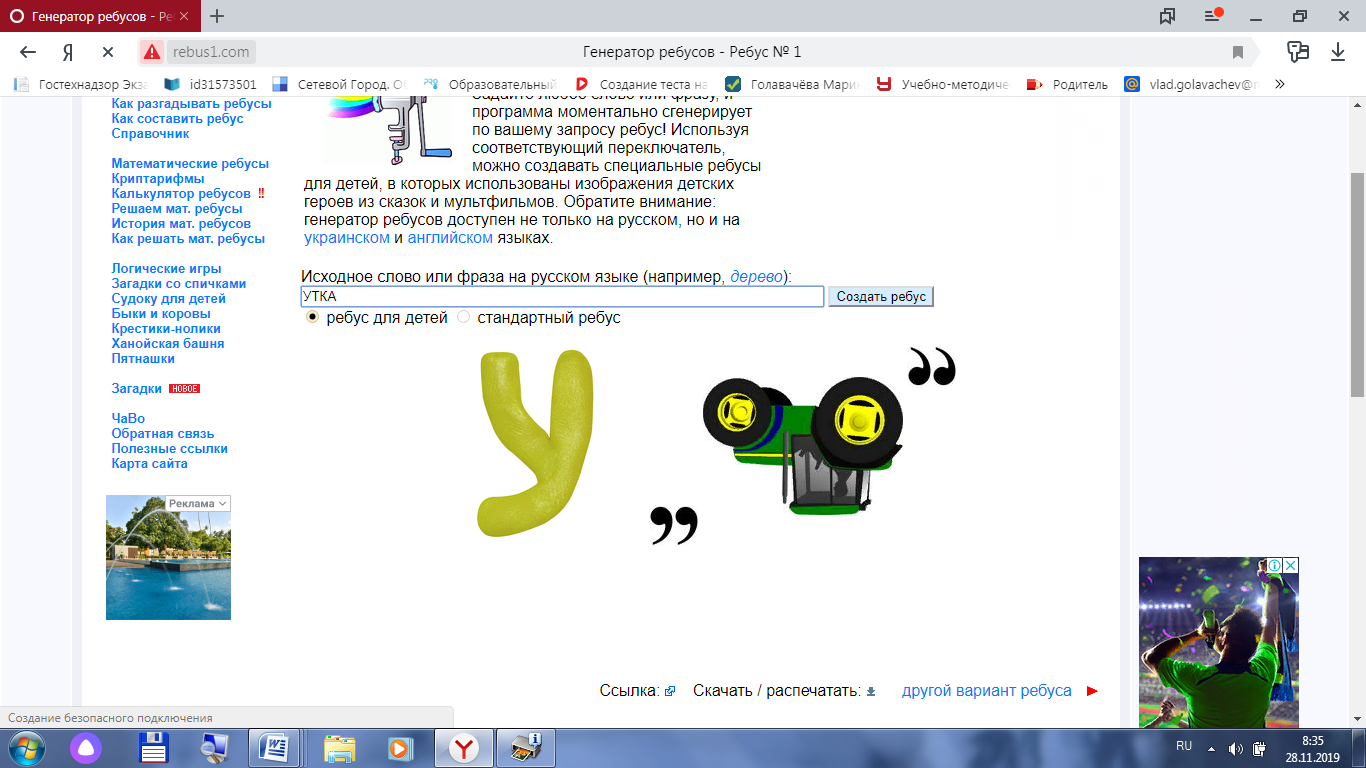Select the Генератор ребусов browser tab
1366x768 pixels.
(98, 16)
